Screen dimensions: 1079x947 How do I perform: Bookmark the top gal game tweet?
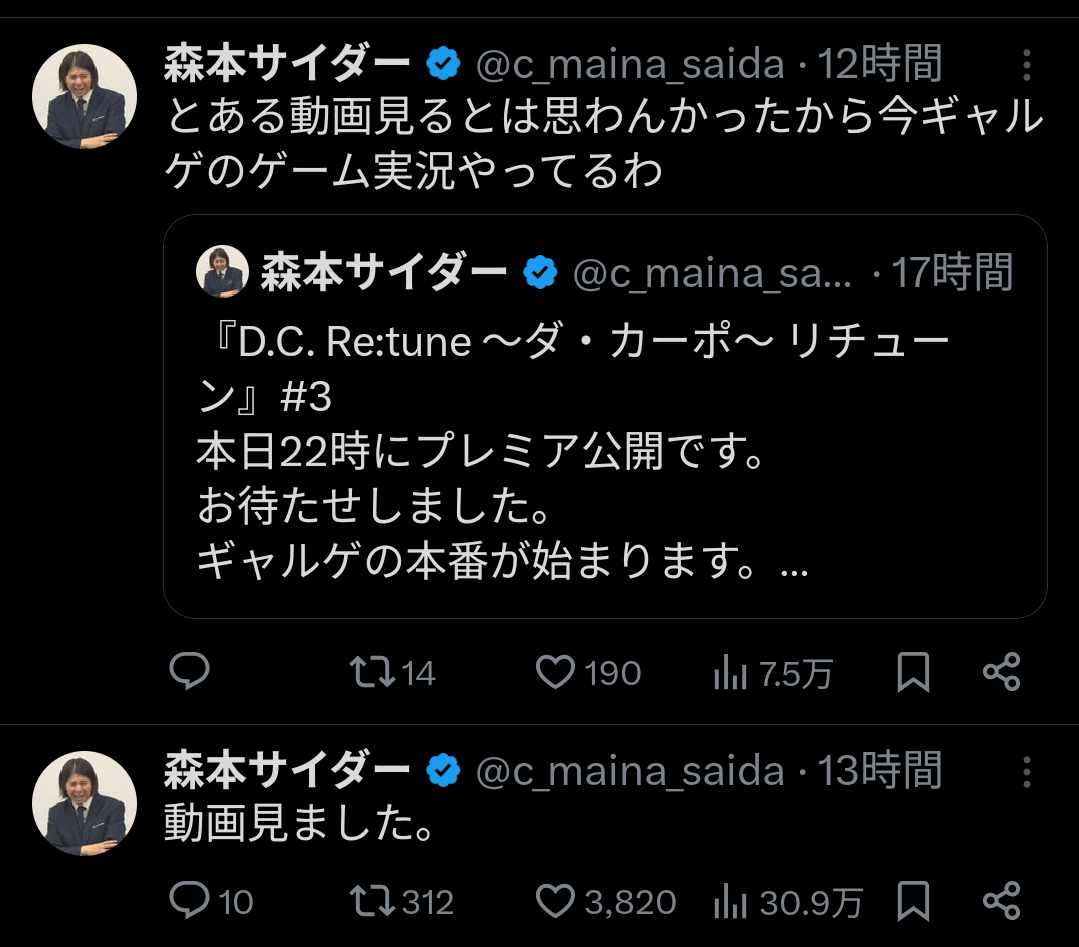click(913, 672)
